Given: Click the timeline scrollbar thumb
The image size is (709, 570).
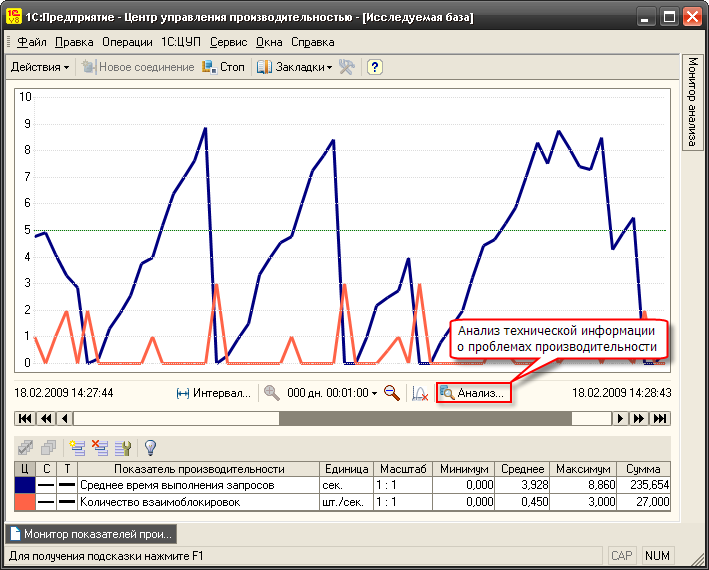Looking at the screenshot, I should pos(425,419).
